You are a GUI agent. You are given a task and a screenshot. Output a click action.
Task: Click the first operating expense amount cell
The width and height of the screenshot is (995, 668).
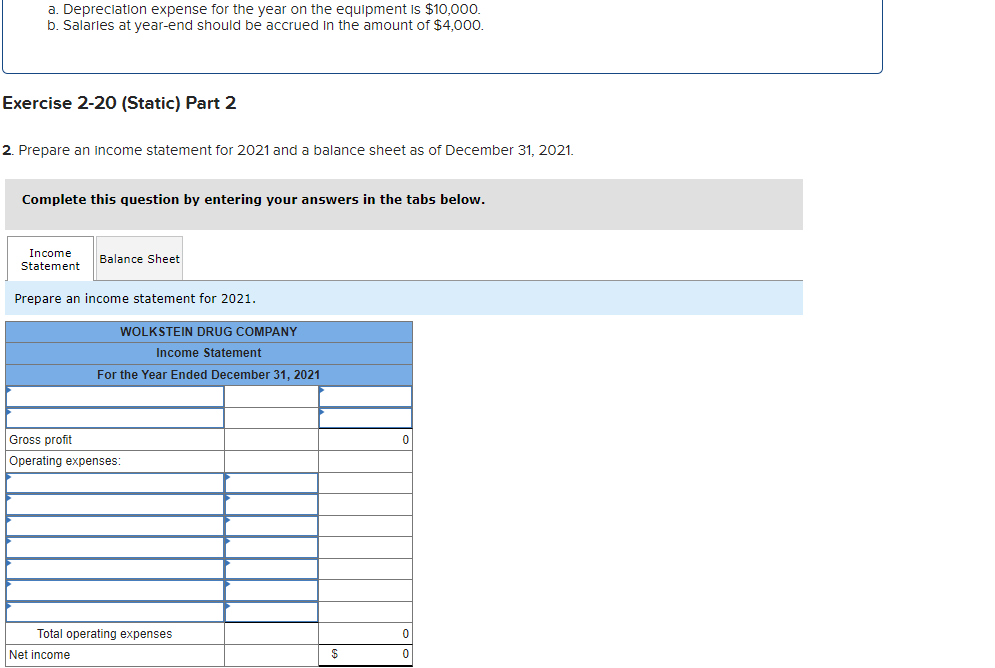click(271, 482)
